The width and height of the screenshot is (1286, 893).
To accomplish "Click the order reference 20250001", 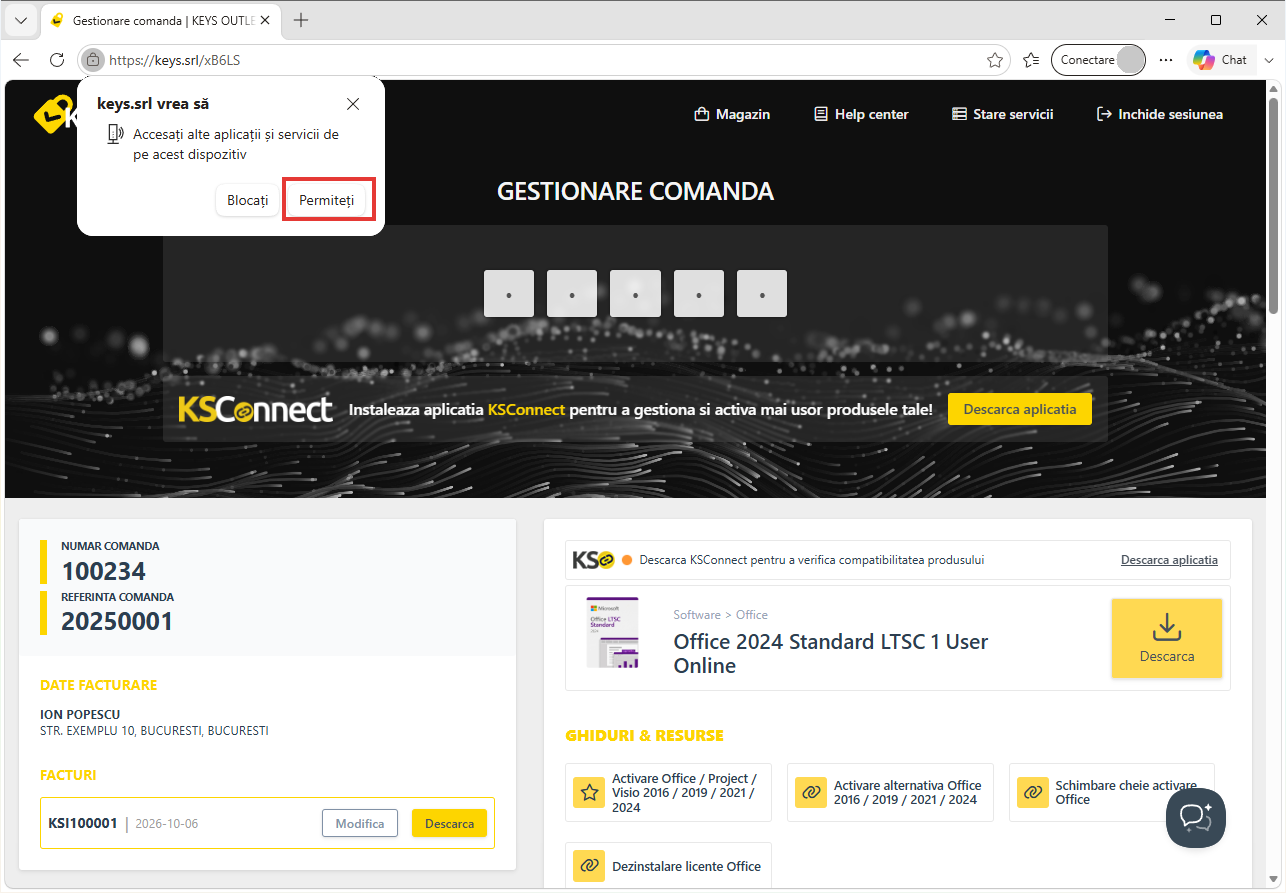I will pos(117,622).
